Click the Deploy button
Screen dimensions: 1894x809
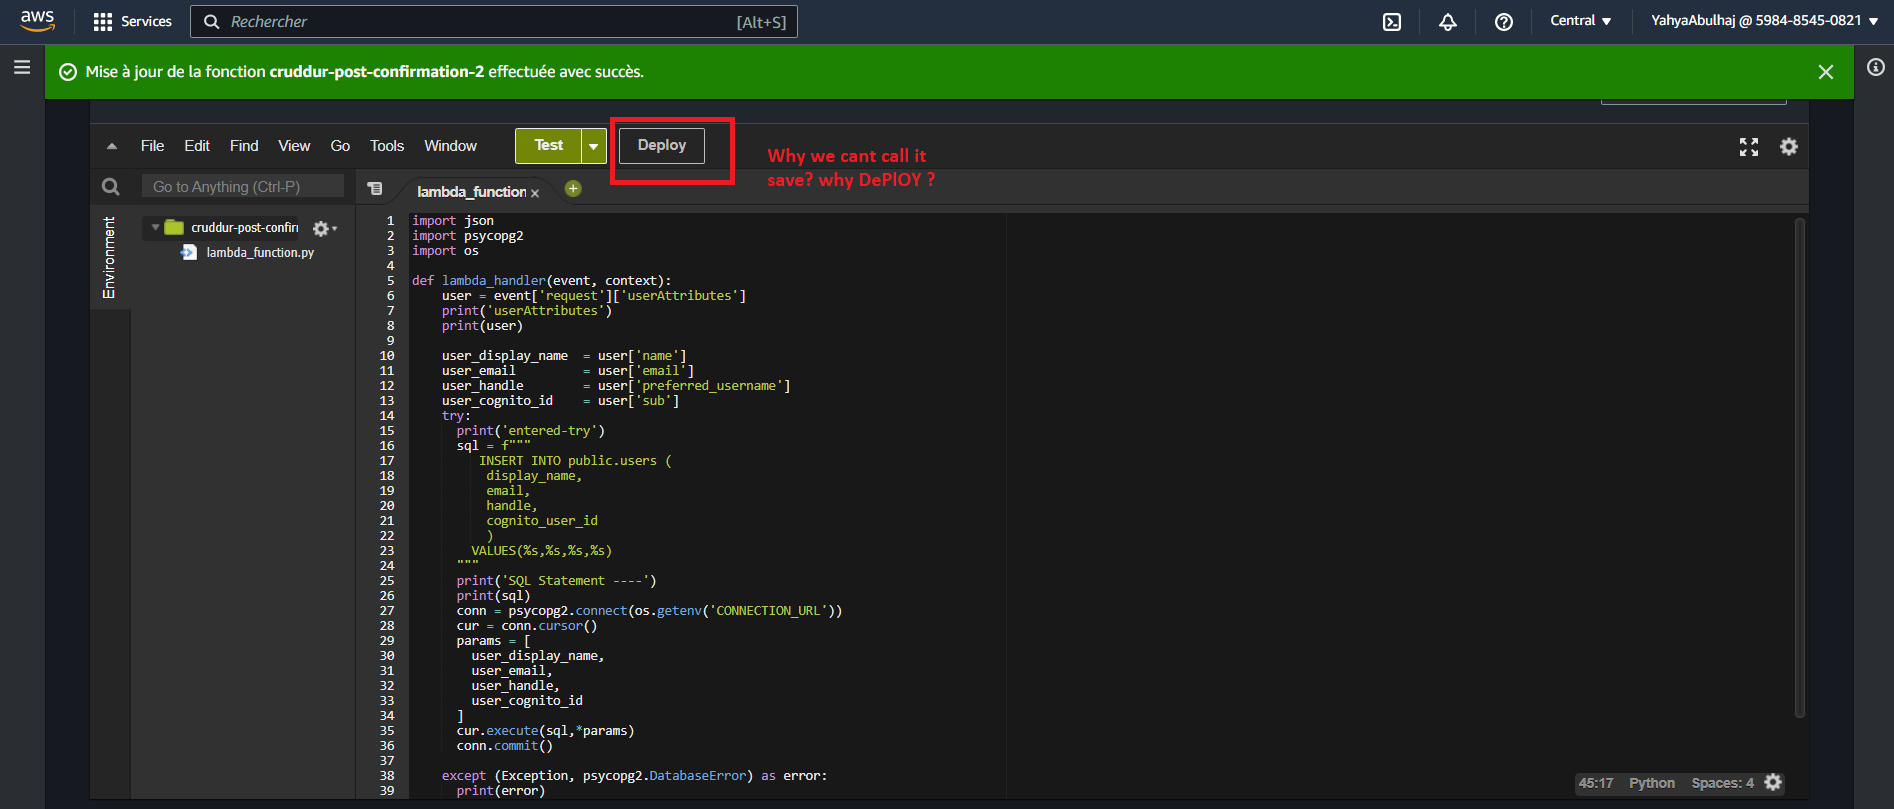(662, 146)
